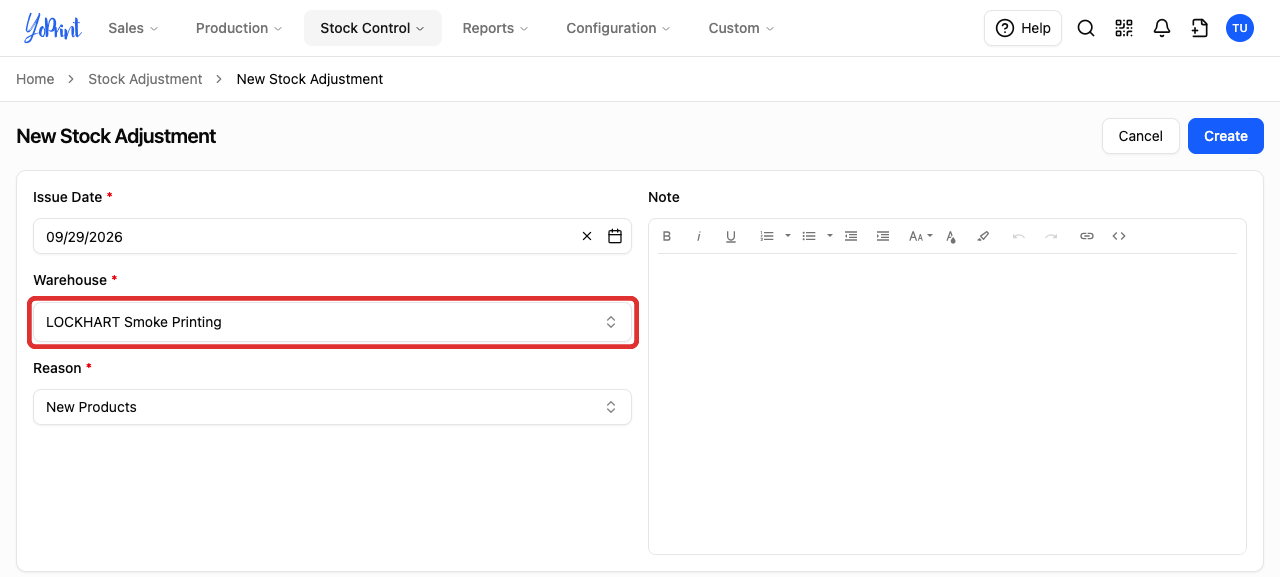
Task: Open the numbered list style dropdown arrow
Action: [x=788, y=236]
